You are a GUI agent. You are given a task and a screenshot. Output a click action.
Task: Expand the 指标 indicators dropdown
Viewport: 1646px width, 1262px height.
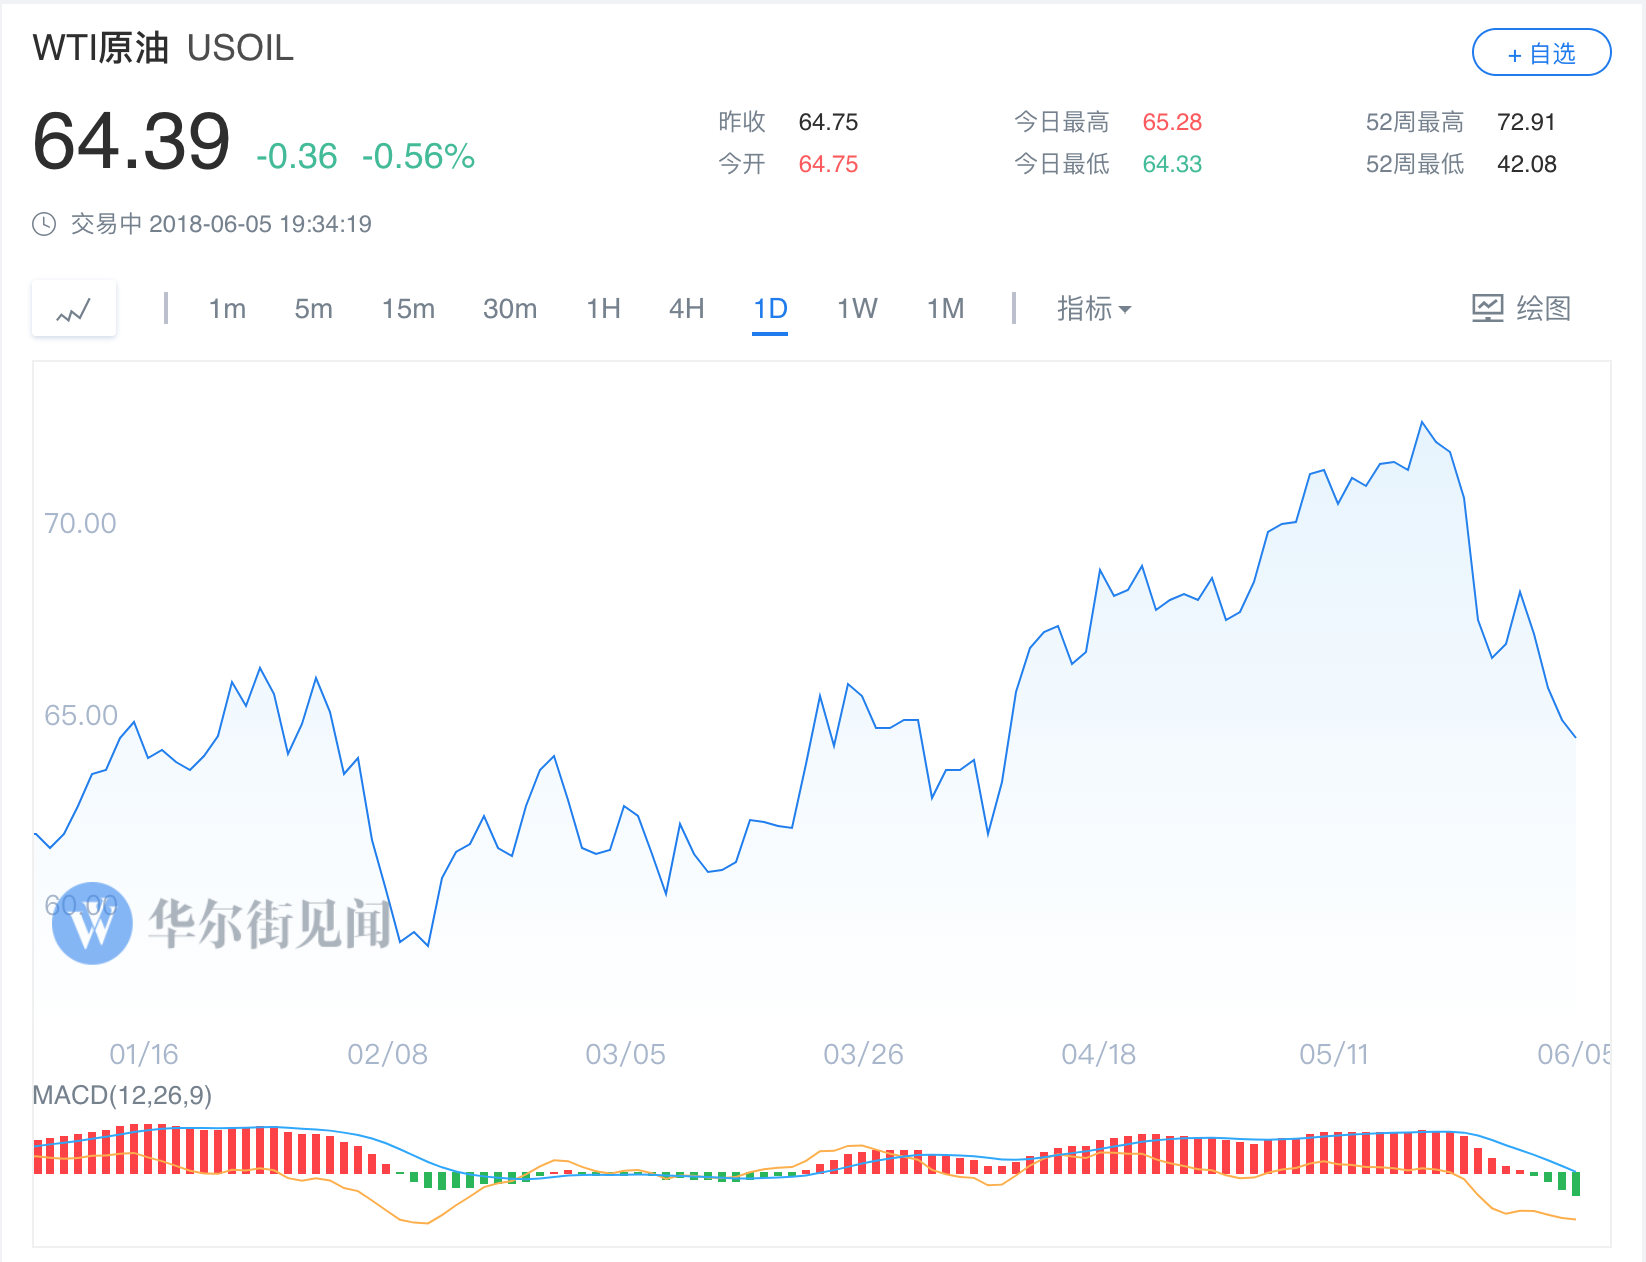point(1093,309)
